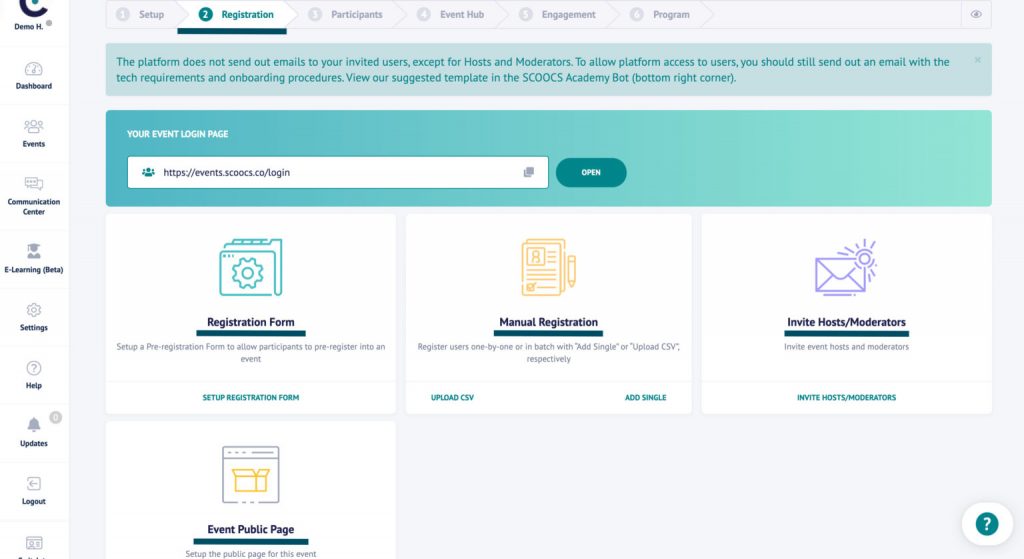Click the Registration Form heading
1024x559 pixels.
(251, 322)
